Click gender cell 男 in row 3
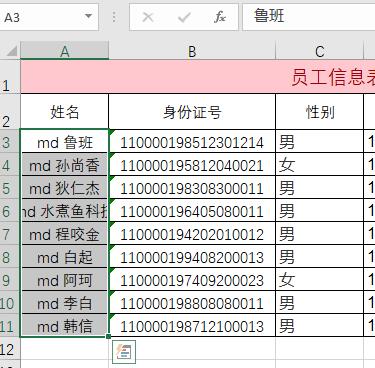Viewport: 375px width, 368px height. point(320,142)
